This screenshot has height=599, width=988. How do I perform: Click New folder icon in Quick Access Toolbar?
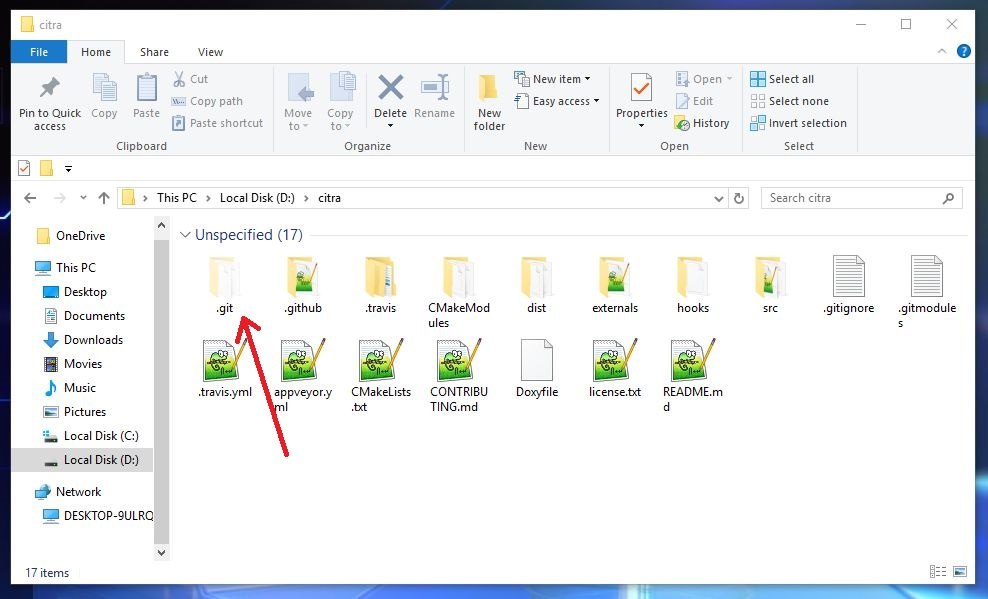click(46, 168)
